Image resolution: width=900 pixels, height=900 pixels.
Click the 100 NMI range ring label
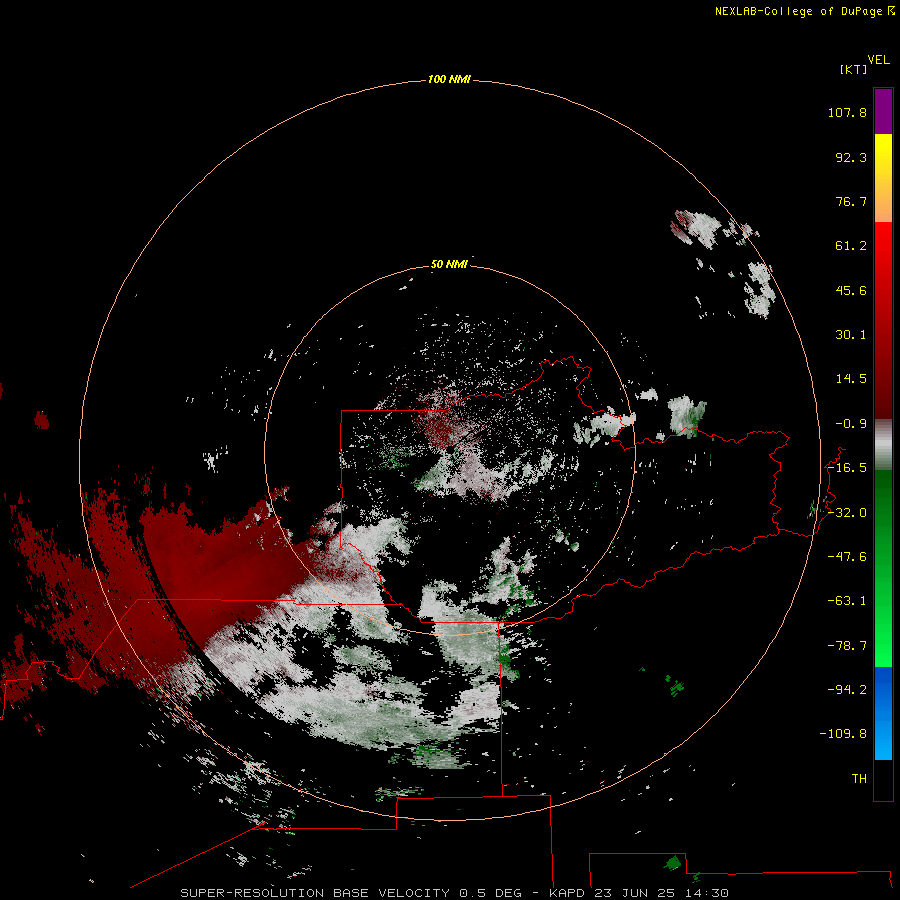(x=449, y=79)
